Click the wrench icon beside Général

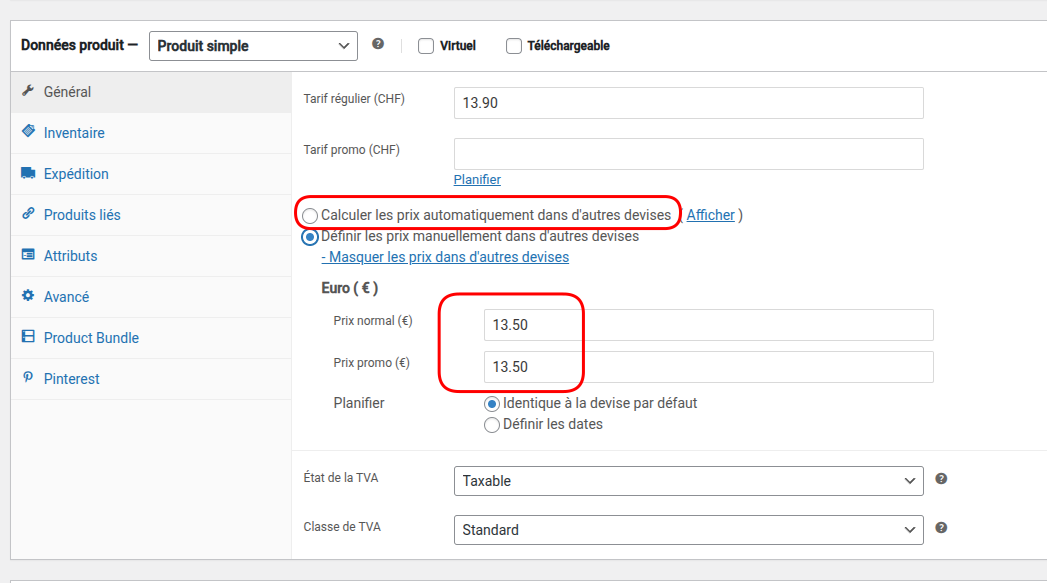click(x=28, y=91)
